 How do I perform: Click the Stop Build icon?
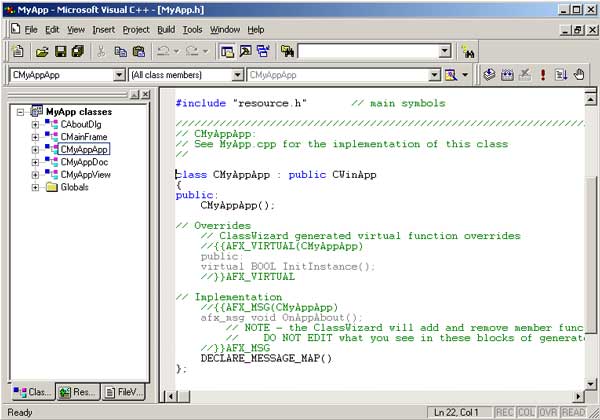[x=525, y=75]
